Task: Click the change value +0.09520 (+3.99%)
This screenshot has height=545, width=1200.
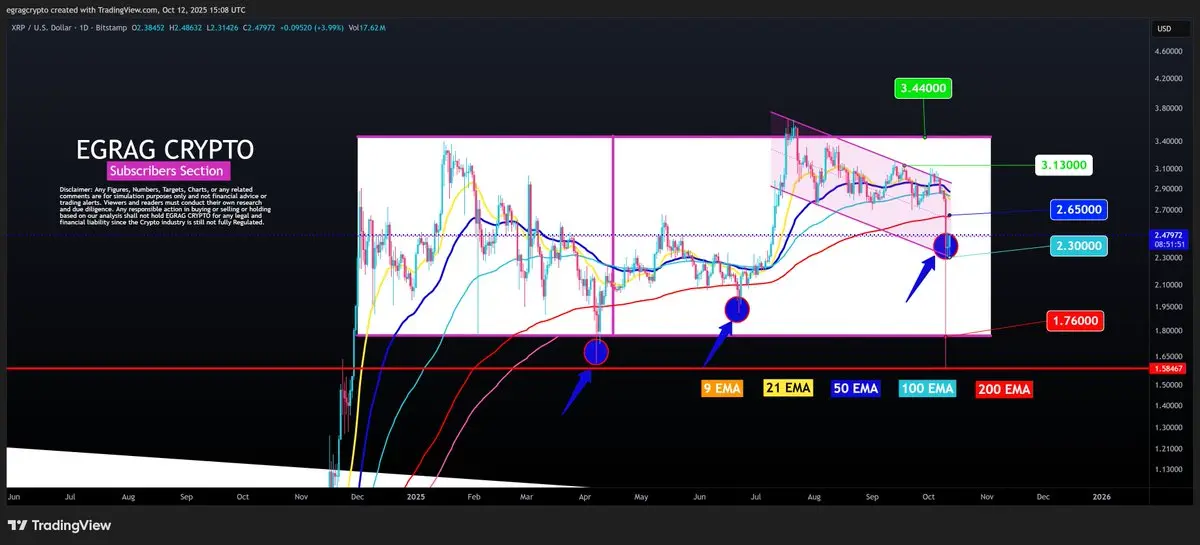Action: pyautogui.click(x=314, y=27)
